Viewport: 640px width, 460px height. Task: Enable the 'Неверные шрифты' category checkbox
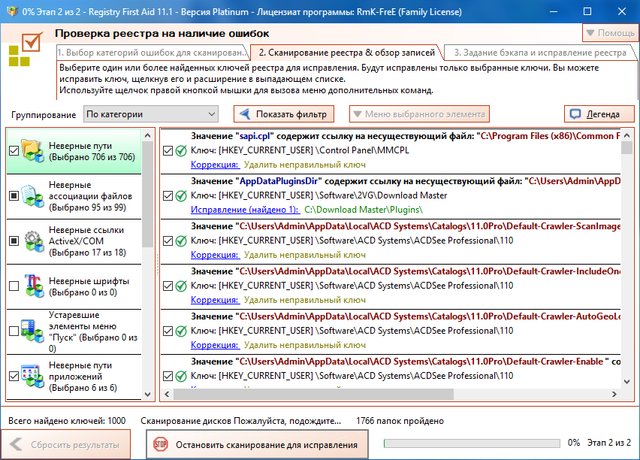click(12, 287)
